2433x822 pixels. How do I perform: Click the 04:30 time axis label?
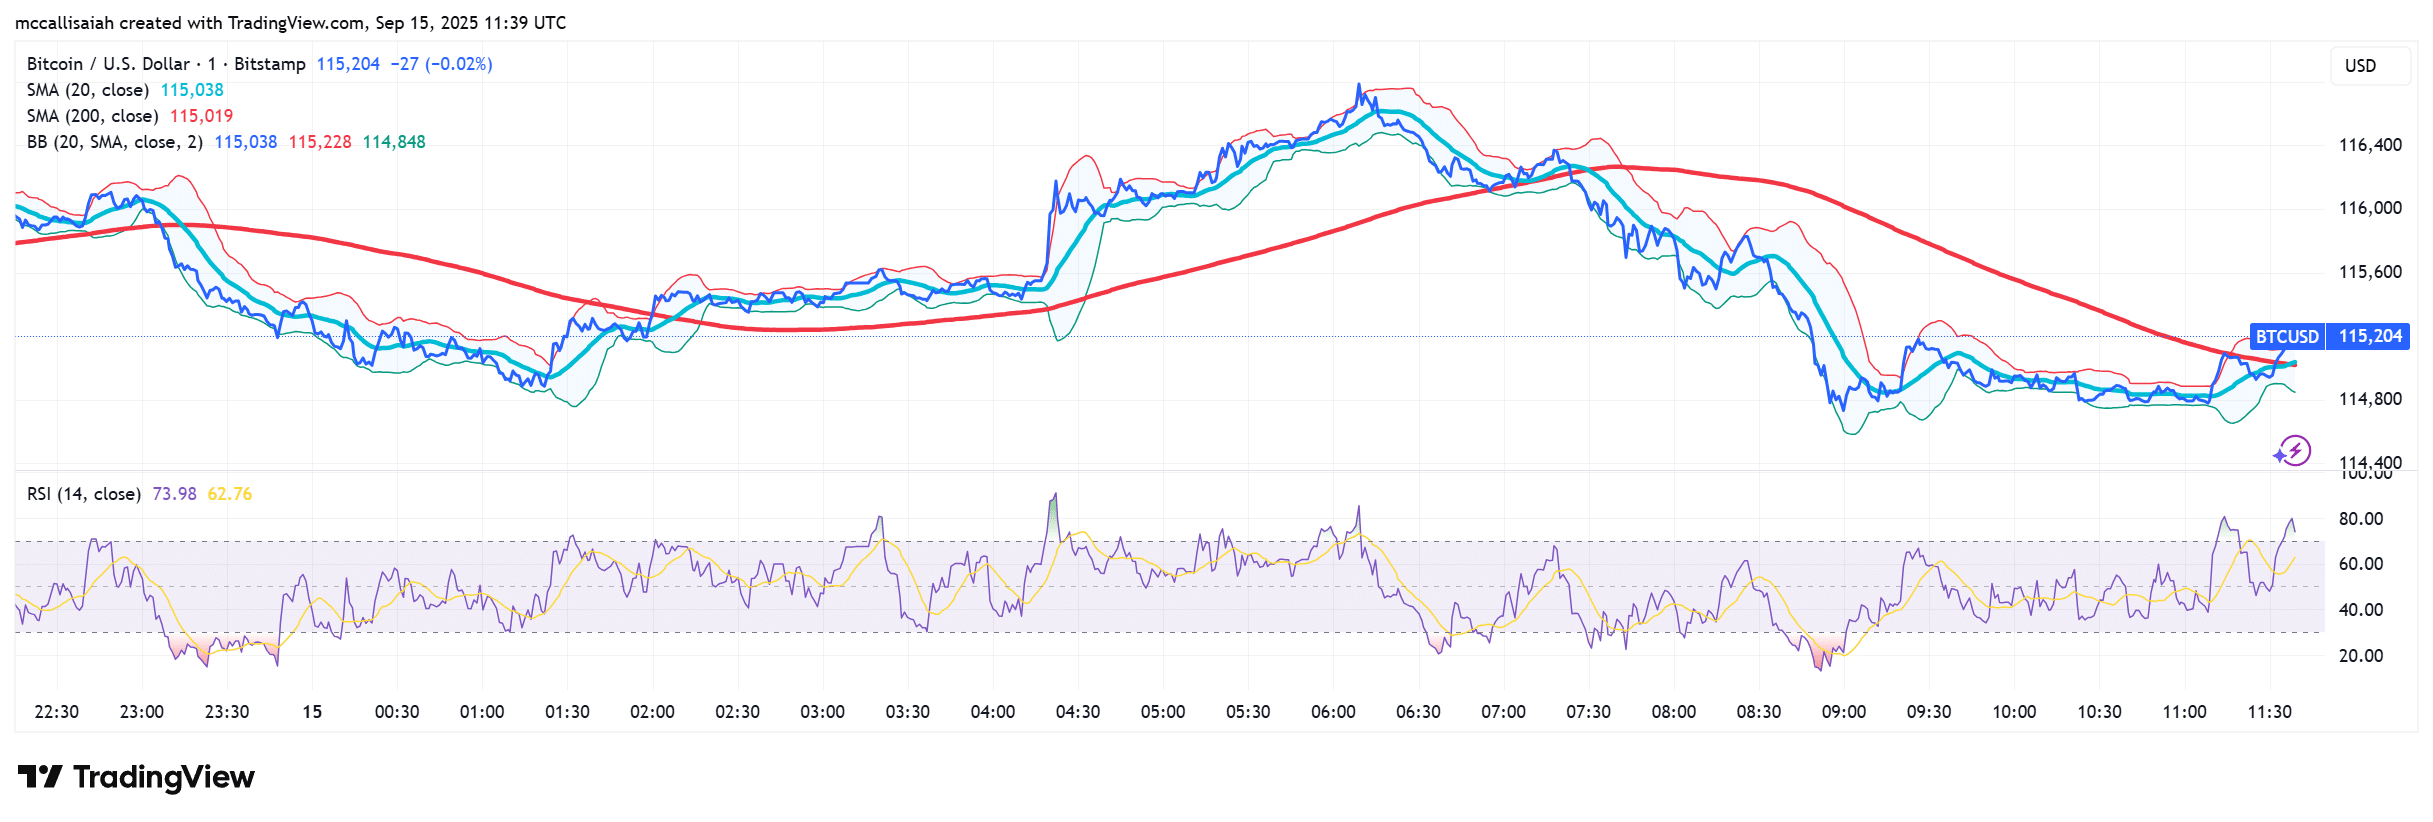pos(1078,712)
